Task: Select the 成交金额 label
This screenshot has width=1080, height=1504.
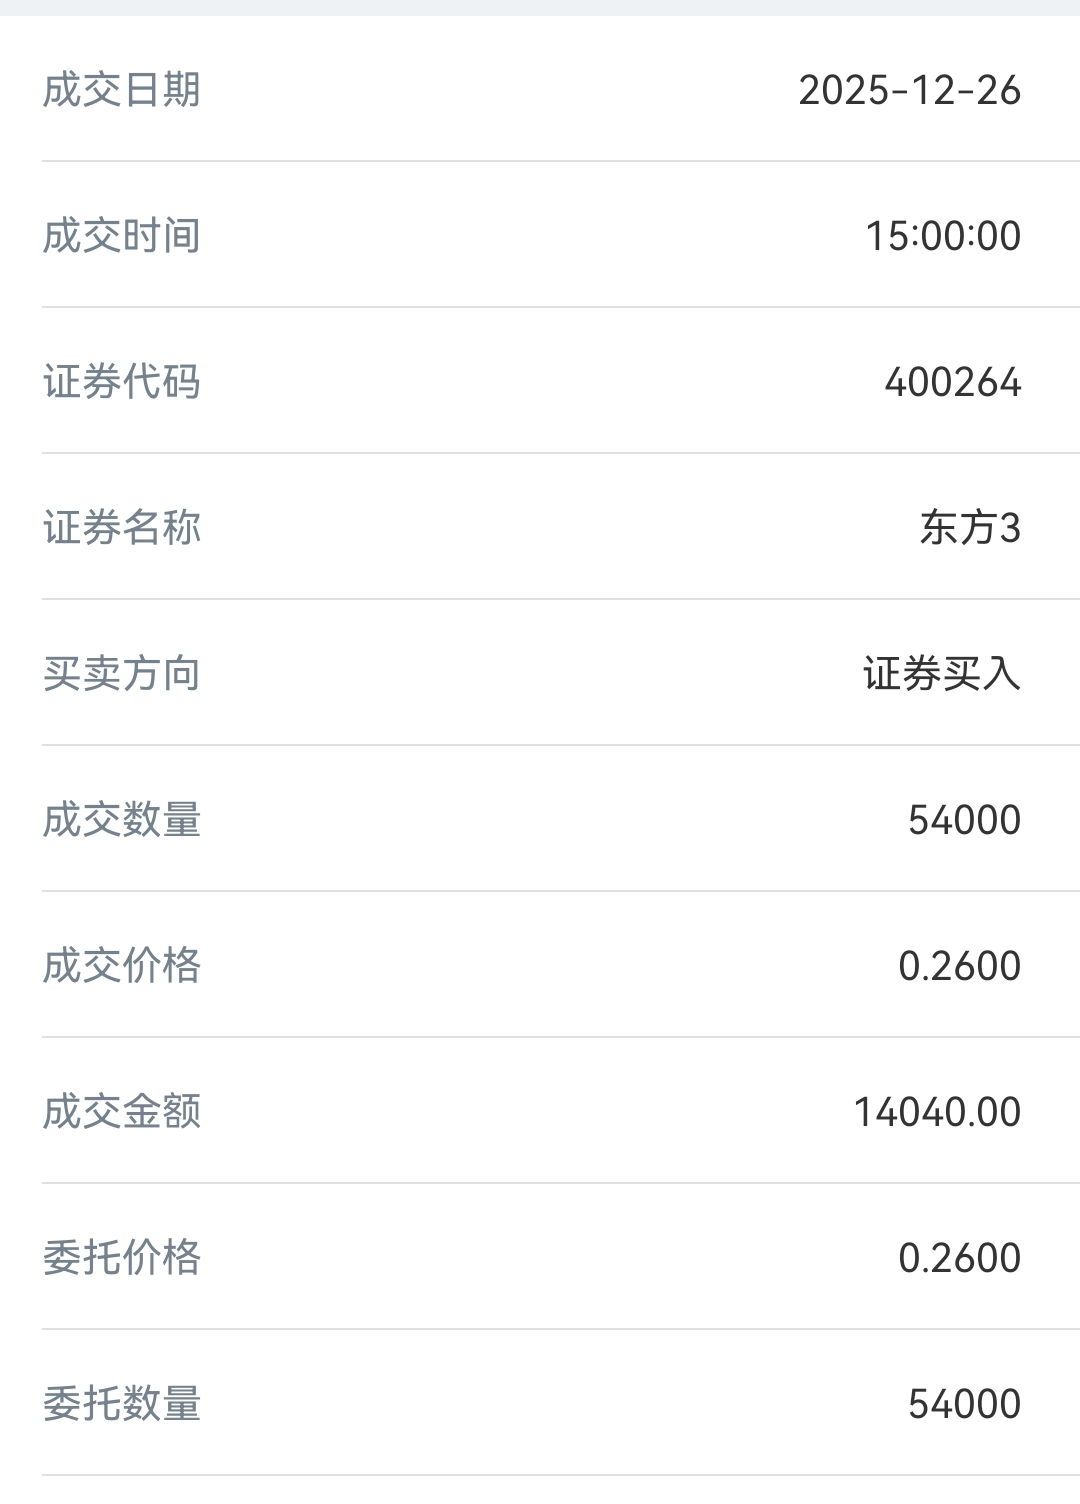Action: [121, 1112]
